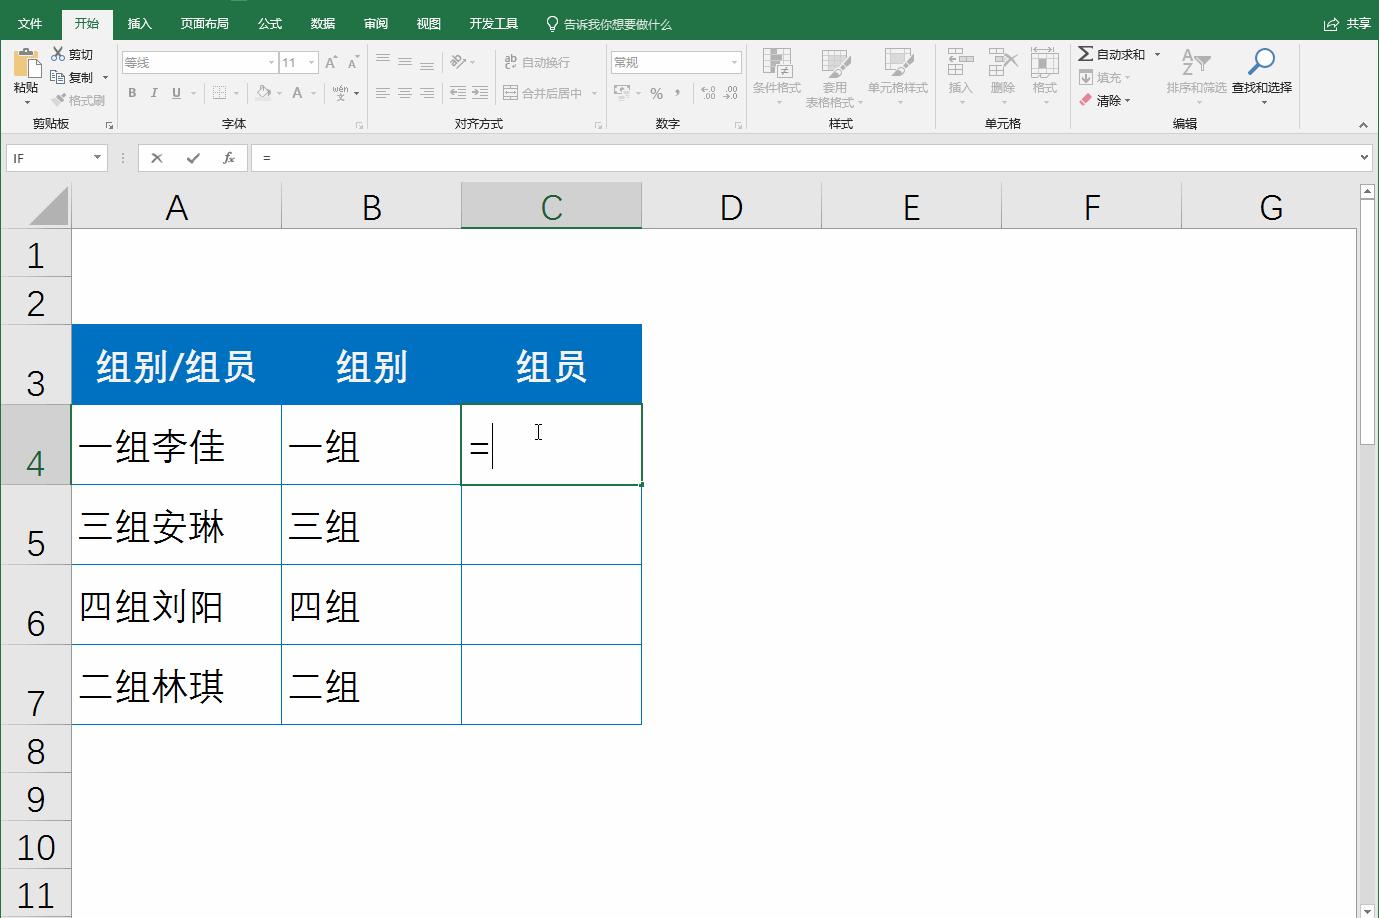Switch to the 插入 ribbon tab

139,22
